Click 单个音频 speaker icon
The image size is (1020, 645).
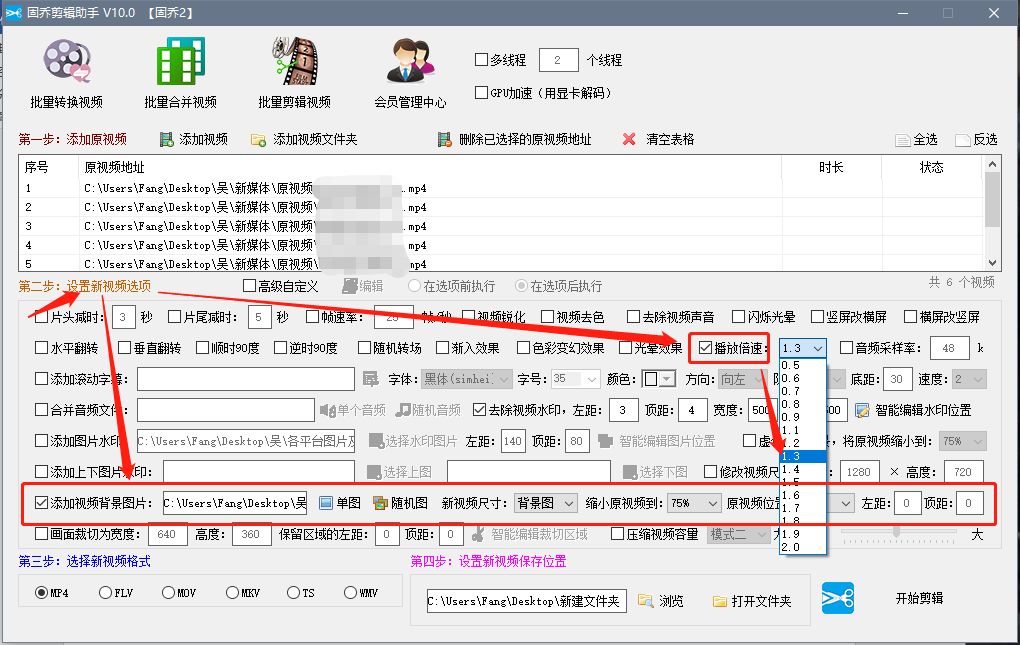(x=327, y=410)
